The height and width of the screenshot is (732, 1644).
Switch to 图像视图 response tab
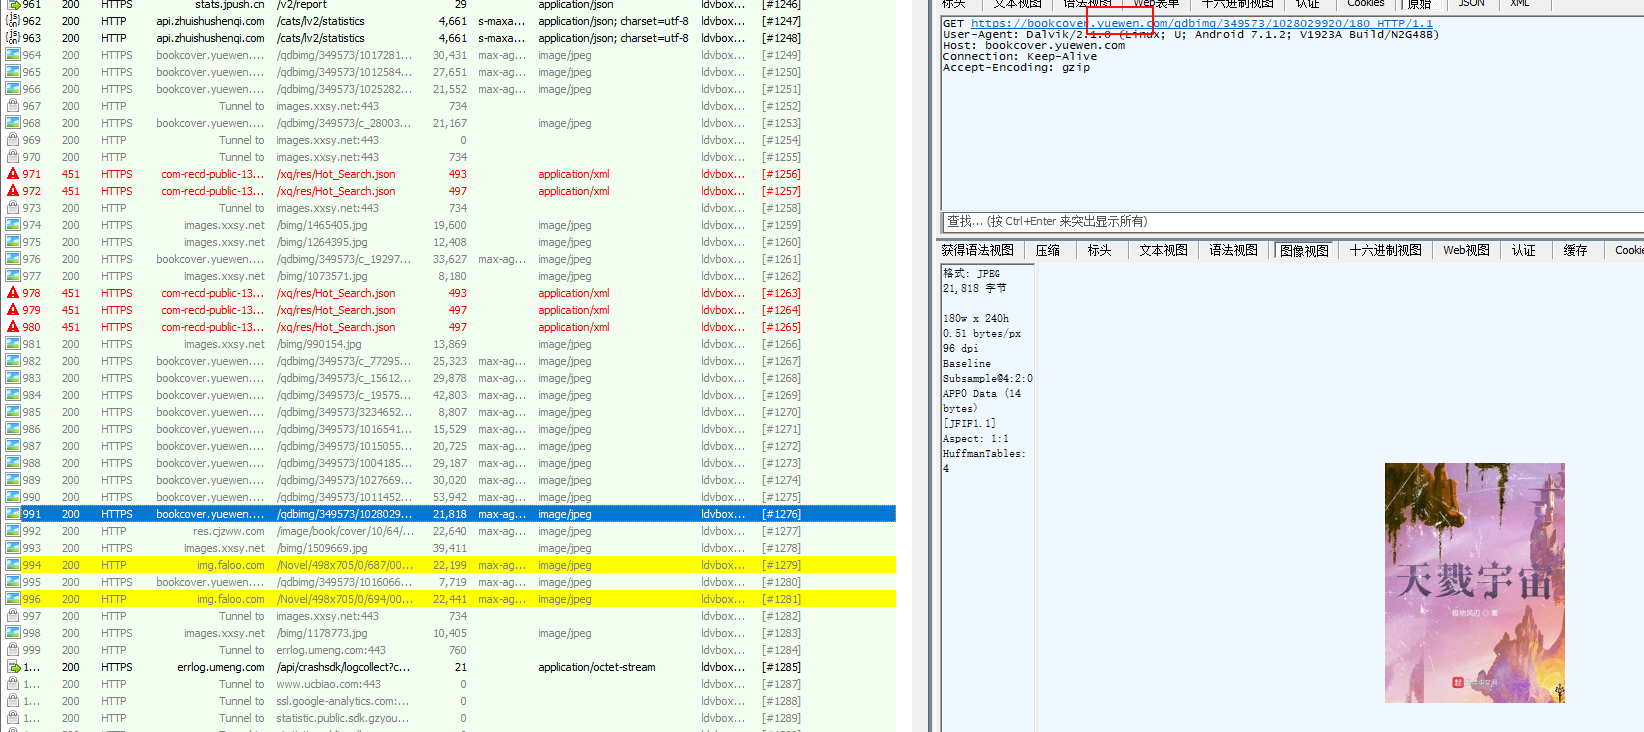tap(1304, 250)
